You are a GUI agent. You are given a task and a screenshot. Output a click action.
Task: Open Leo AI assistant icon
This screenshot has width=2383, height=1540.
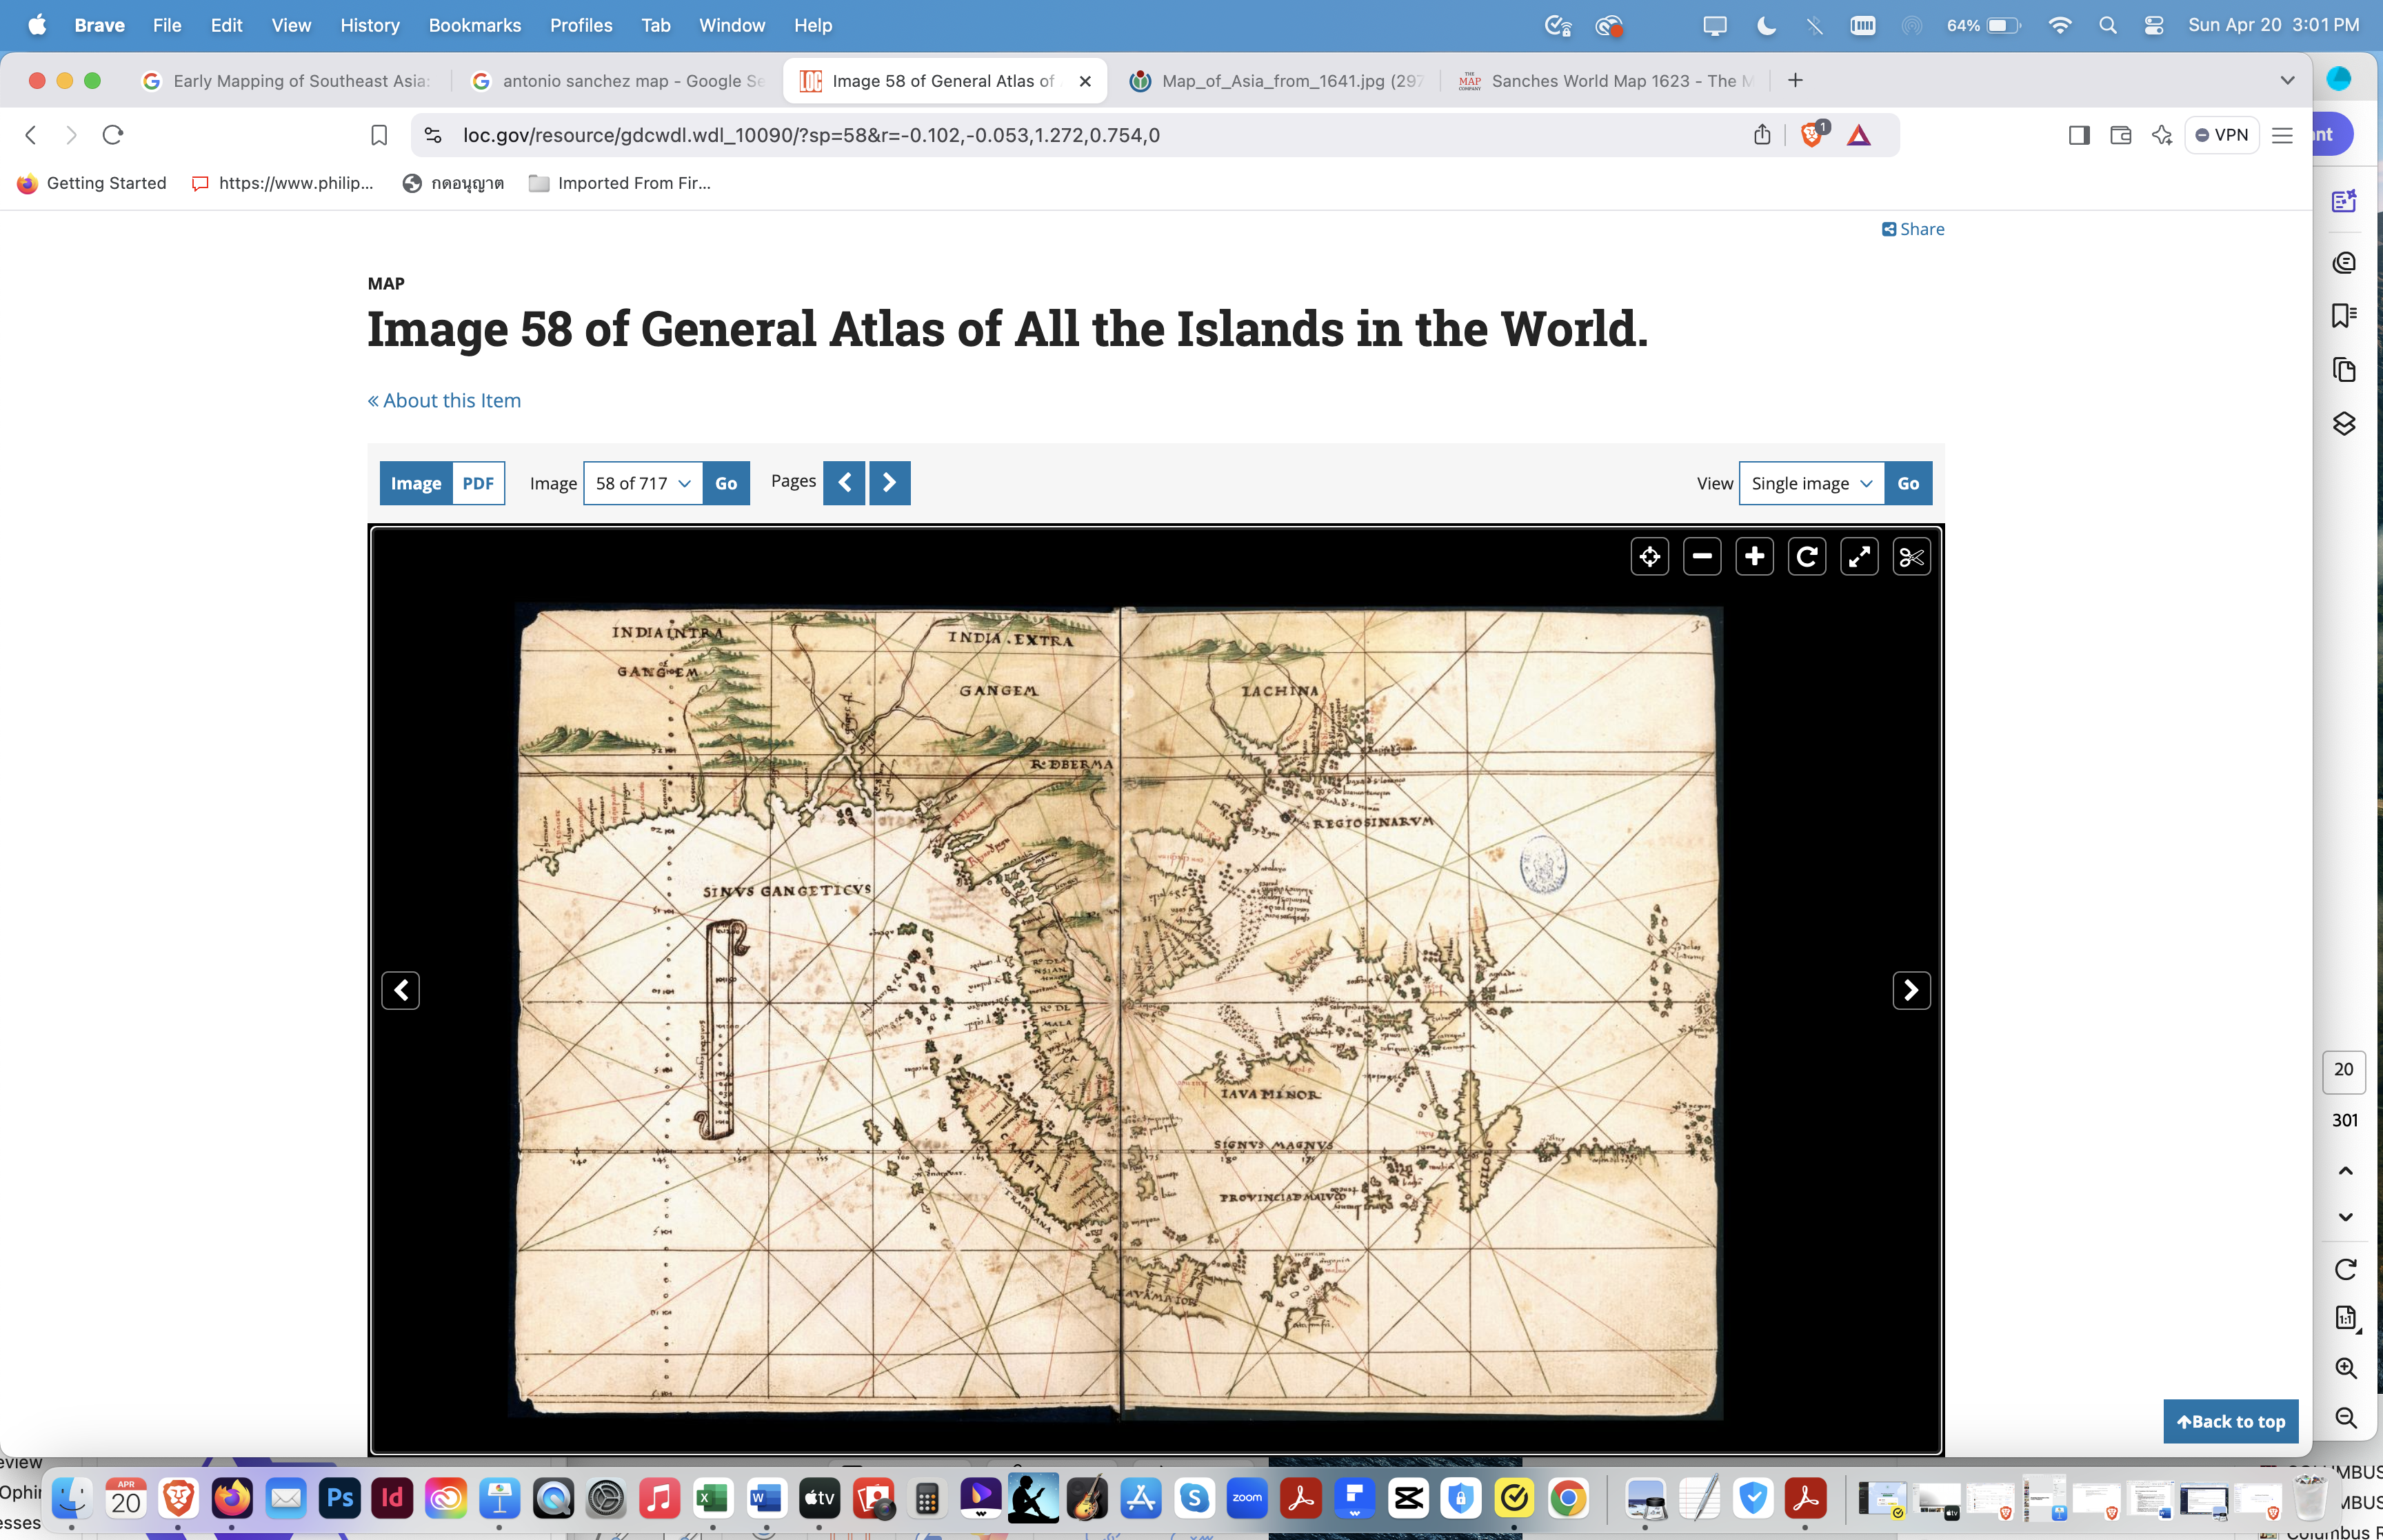[x=2162, y=135]
